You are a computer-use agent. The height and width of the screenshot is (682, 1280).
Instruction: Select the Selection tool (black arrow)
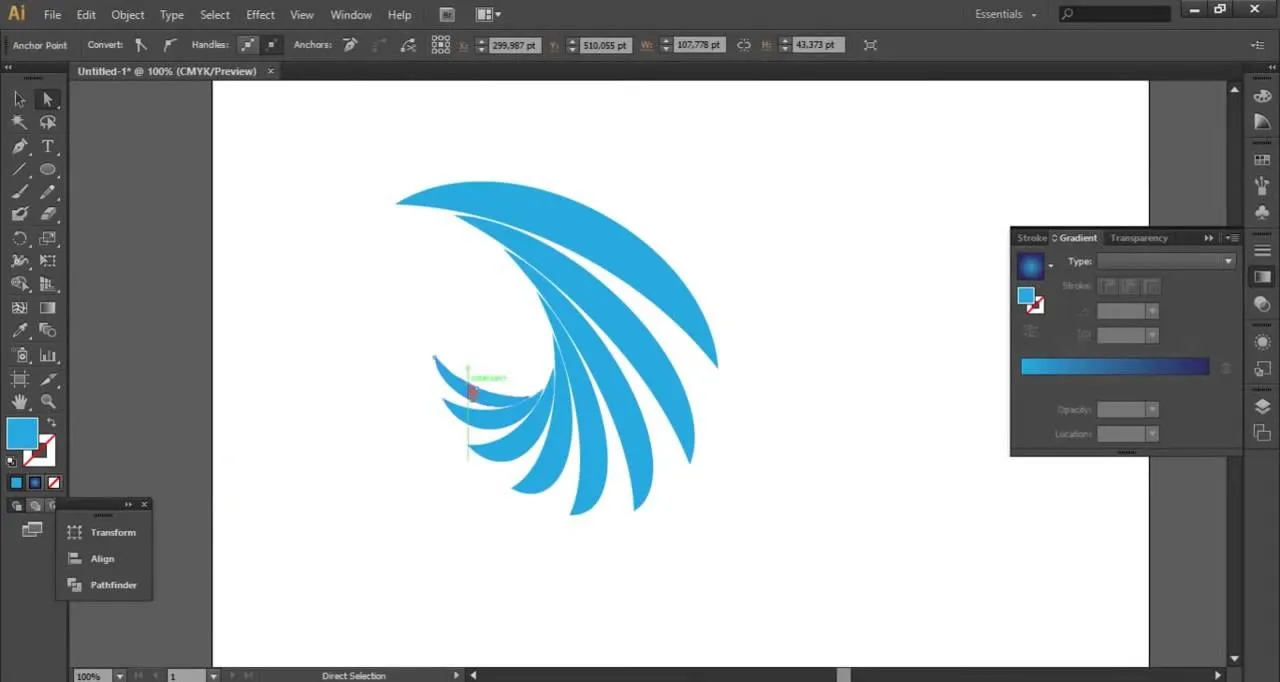19,99
